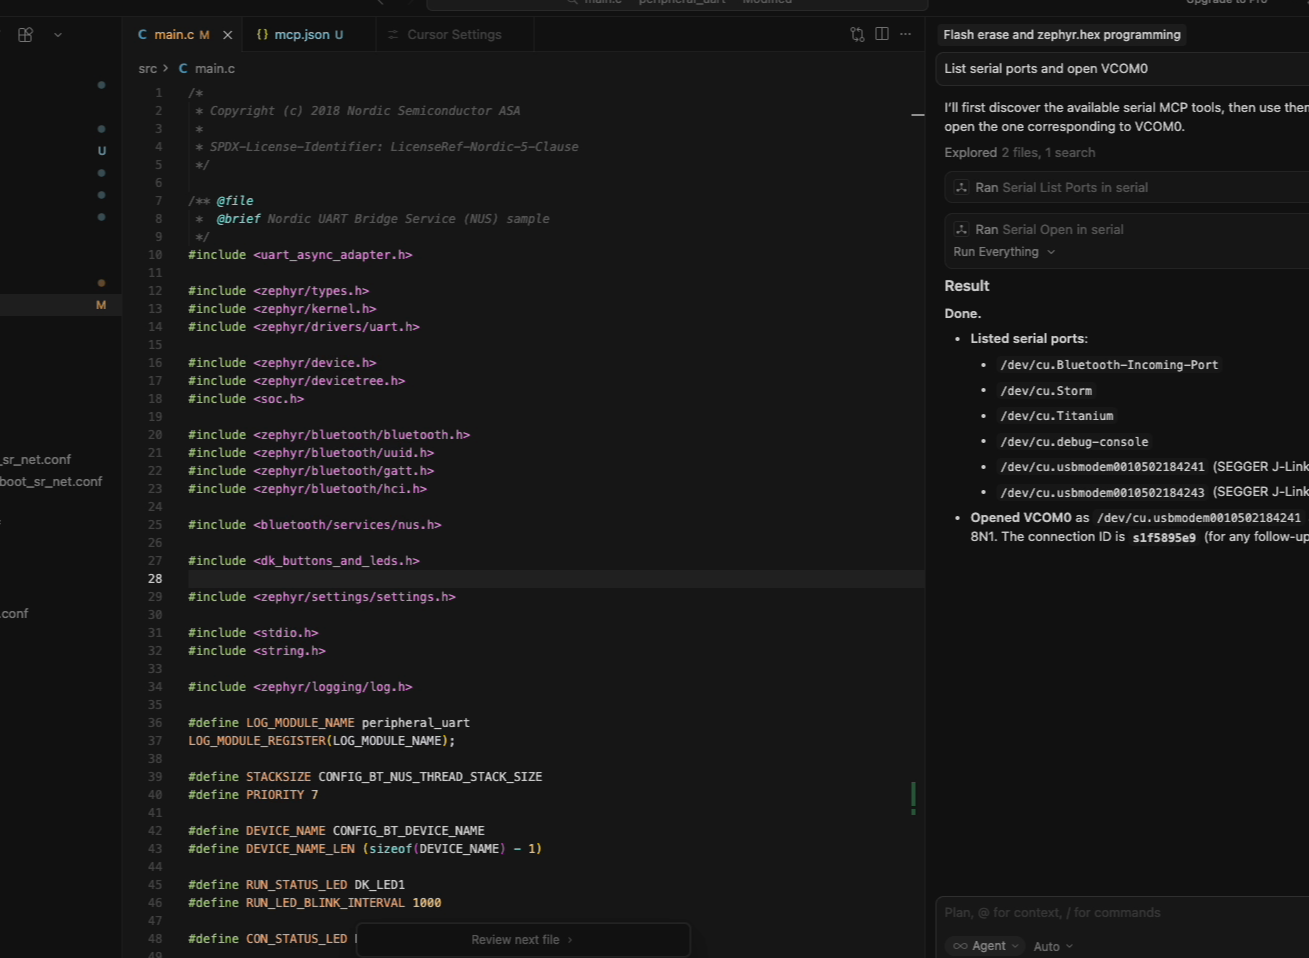Open the editor more actions ellipsis menu
Screen dimensions: 1309x958
906,35
